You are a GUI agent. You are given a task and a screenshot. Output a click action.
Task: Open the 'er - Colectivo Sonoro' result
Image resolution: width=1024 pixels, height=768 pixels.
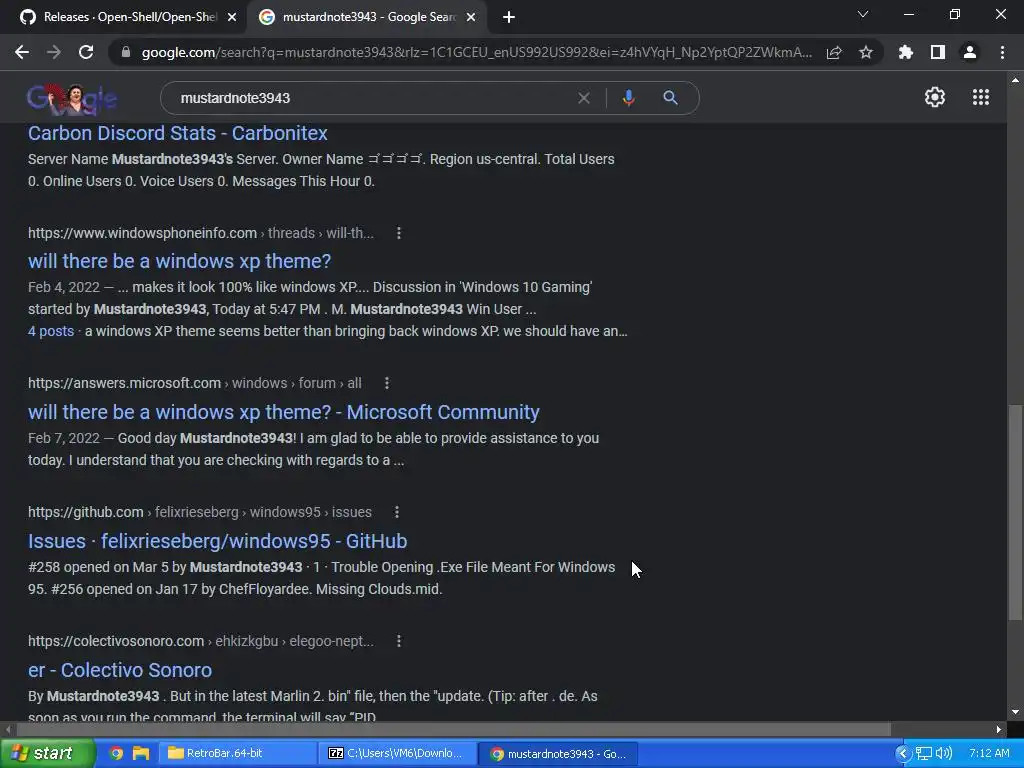click(120, 670)
